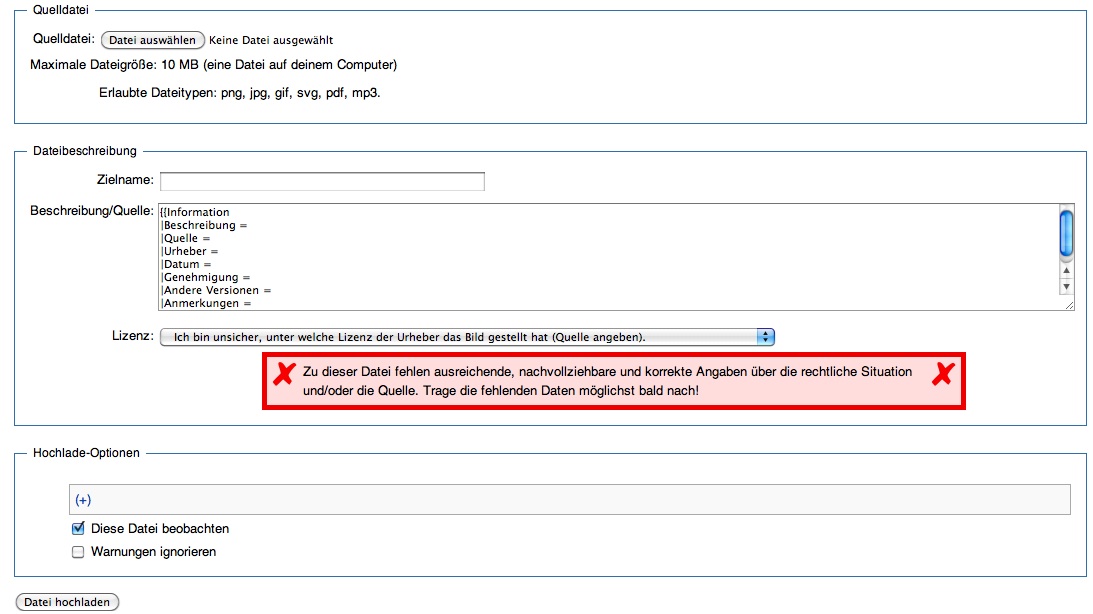Viewport: 1093px width, 614px height.
Task: Open the Lizenz dropdown menu
Action: 467,337
